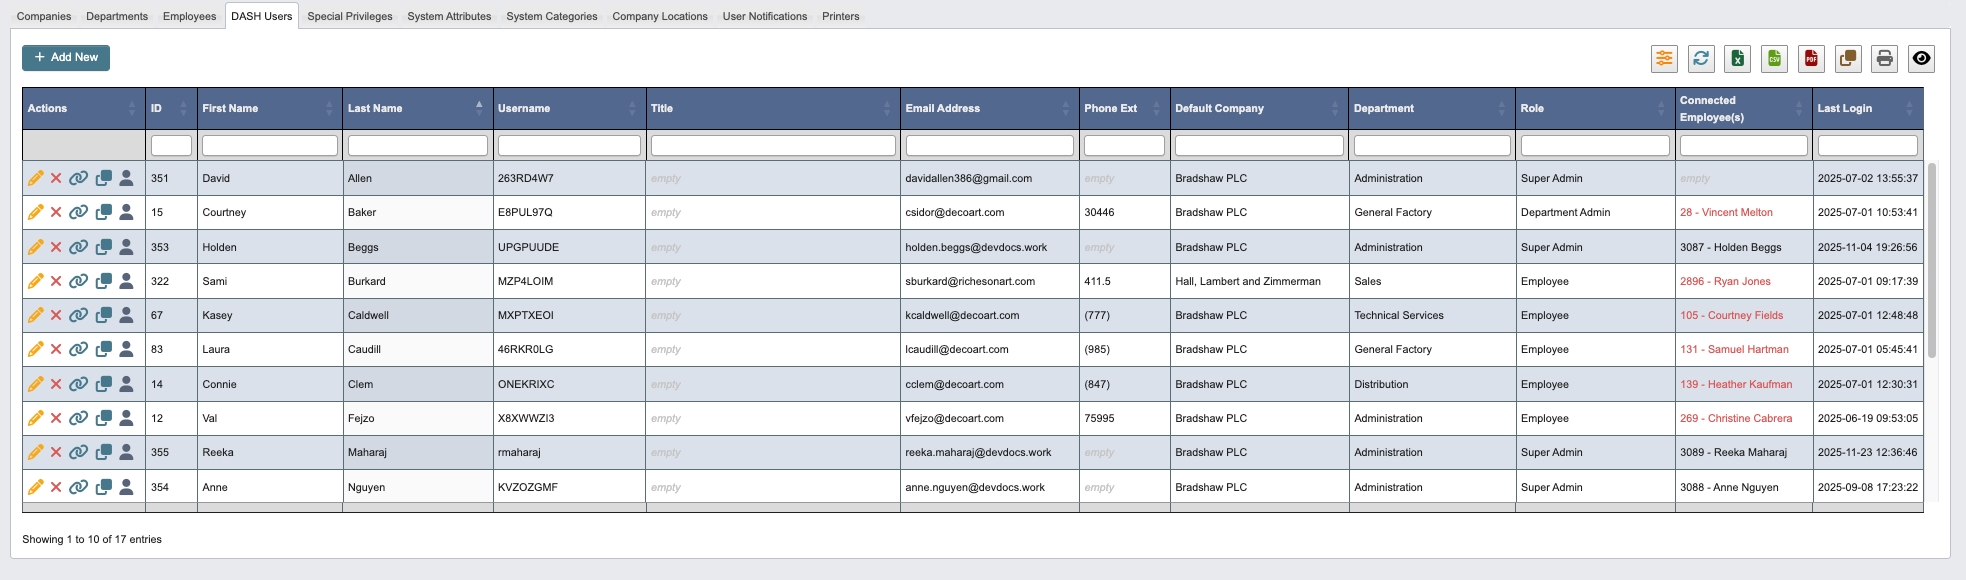Image resolution: width=1966 pixels, height=580 pixels.
Task: Sort by Username column header
Action: pos(569,108)
